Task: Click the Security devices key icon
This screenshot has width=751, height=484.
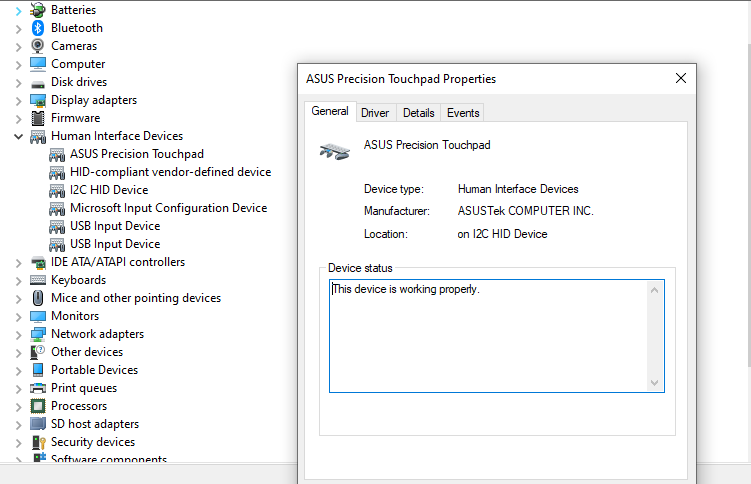Action: coord(38,442)
